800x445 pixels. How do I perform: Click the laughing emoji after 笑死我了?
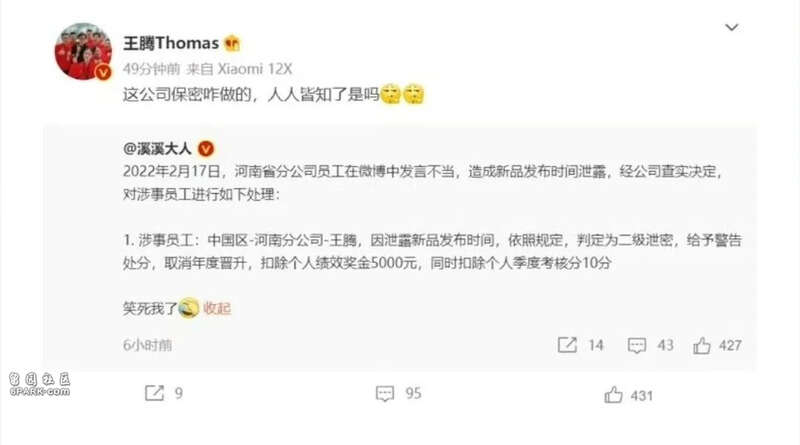[188, 308]
